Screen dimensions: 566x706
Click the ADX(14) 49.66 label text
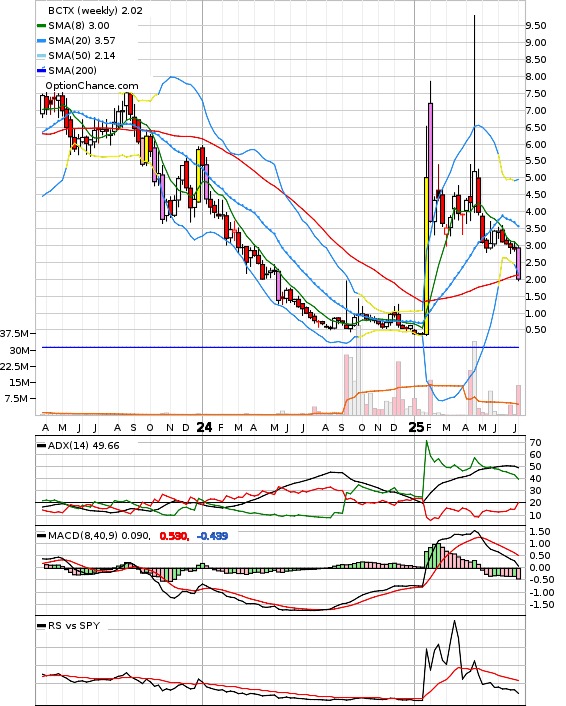(84, 446)
